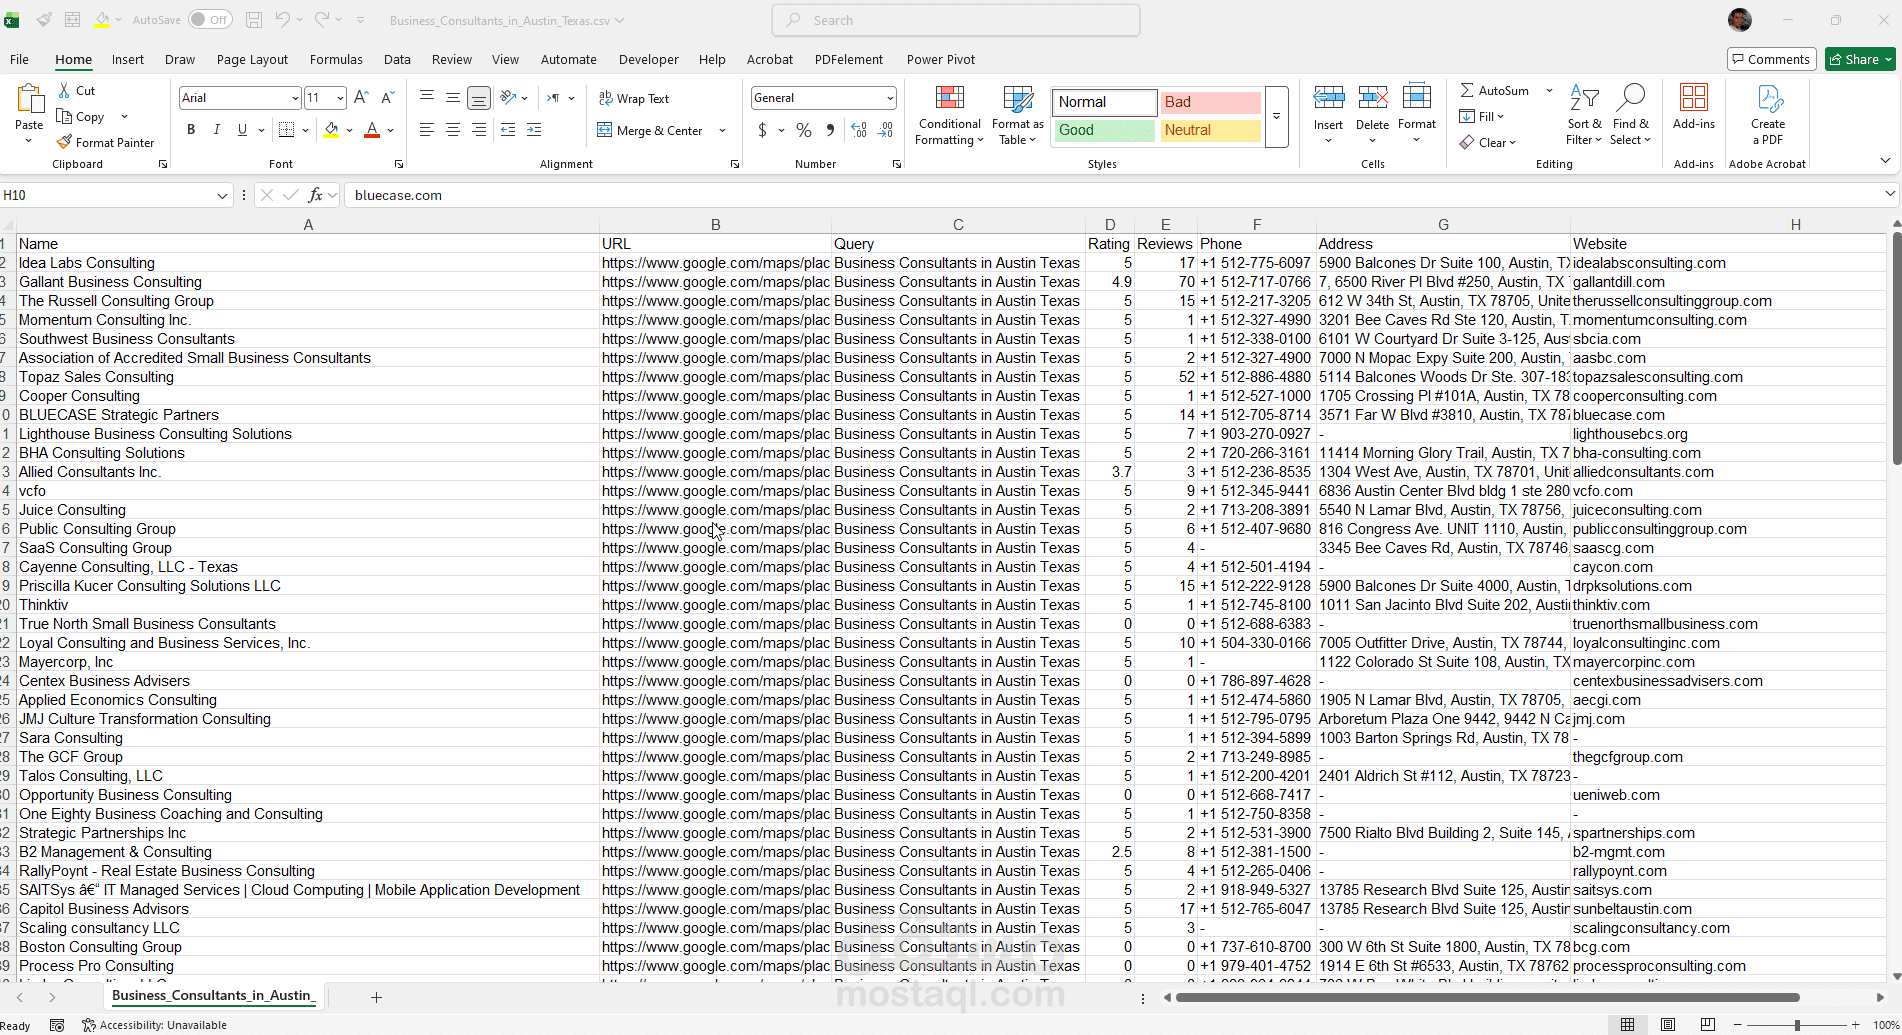Select the Business_Consultants_in_Austin_ sheet tab
The width and height of the screenshot is (1902, 1035).
click(213, 996)
